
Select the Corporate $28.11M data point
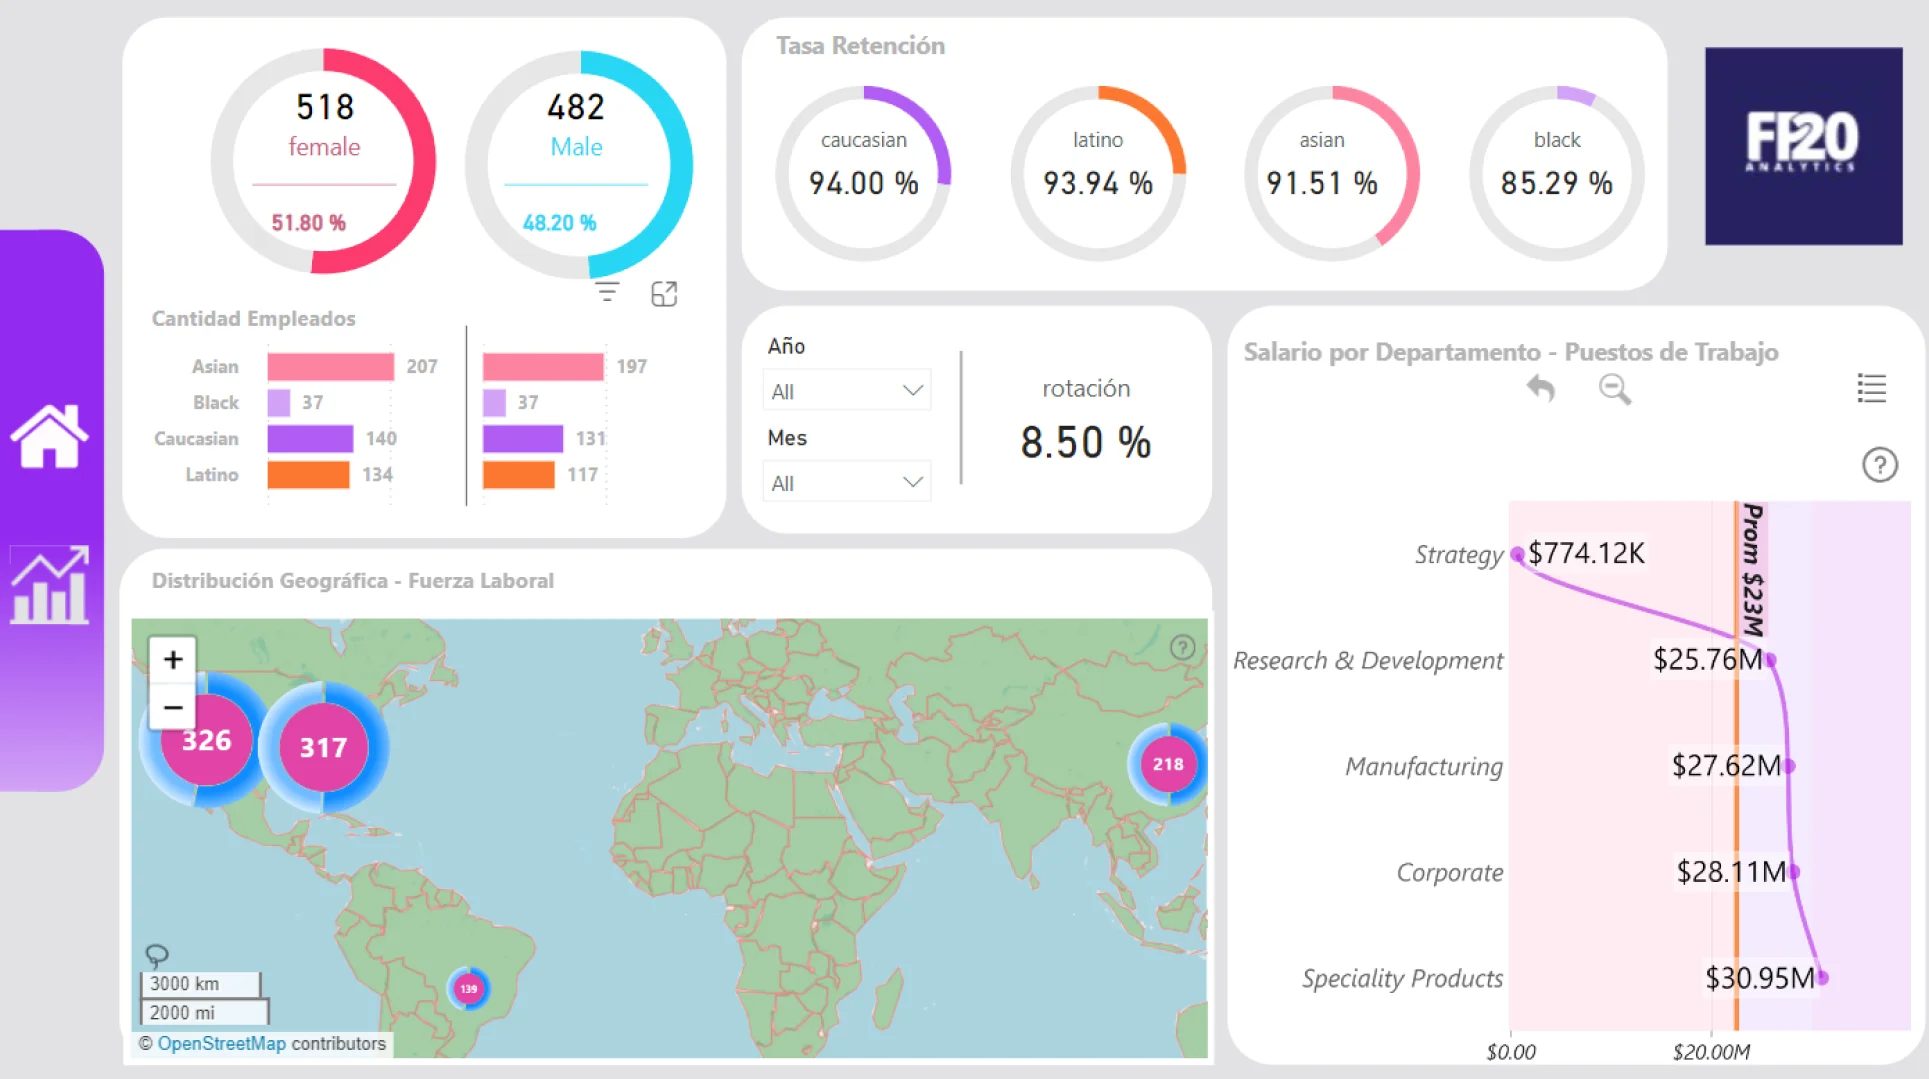tap(1793, 872)
